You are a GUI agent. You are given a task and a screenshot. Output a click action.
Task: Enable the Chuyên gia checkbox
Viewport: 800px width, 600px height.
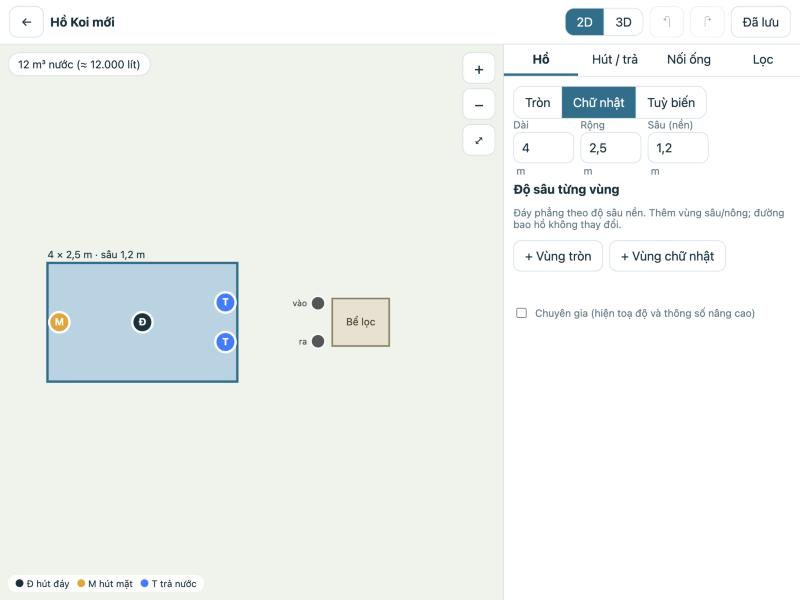pos(521,313)
